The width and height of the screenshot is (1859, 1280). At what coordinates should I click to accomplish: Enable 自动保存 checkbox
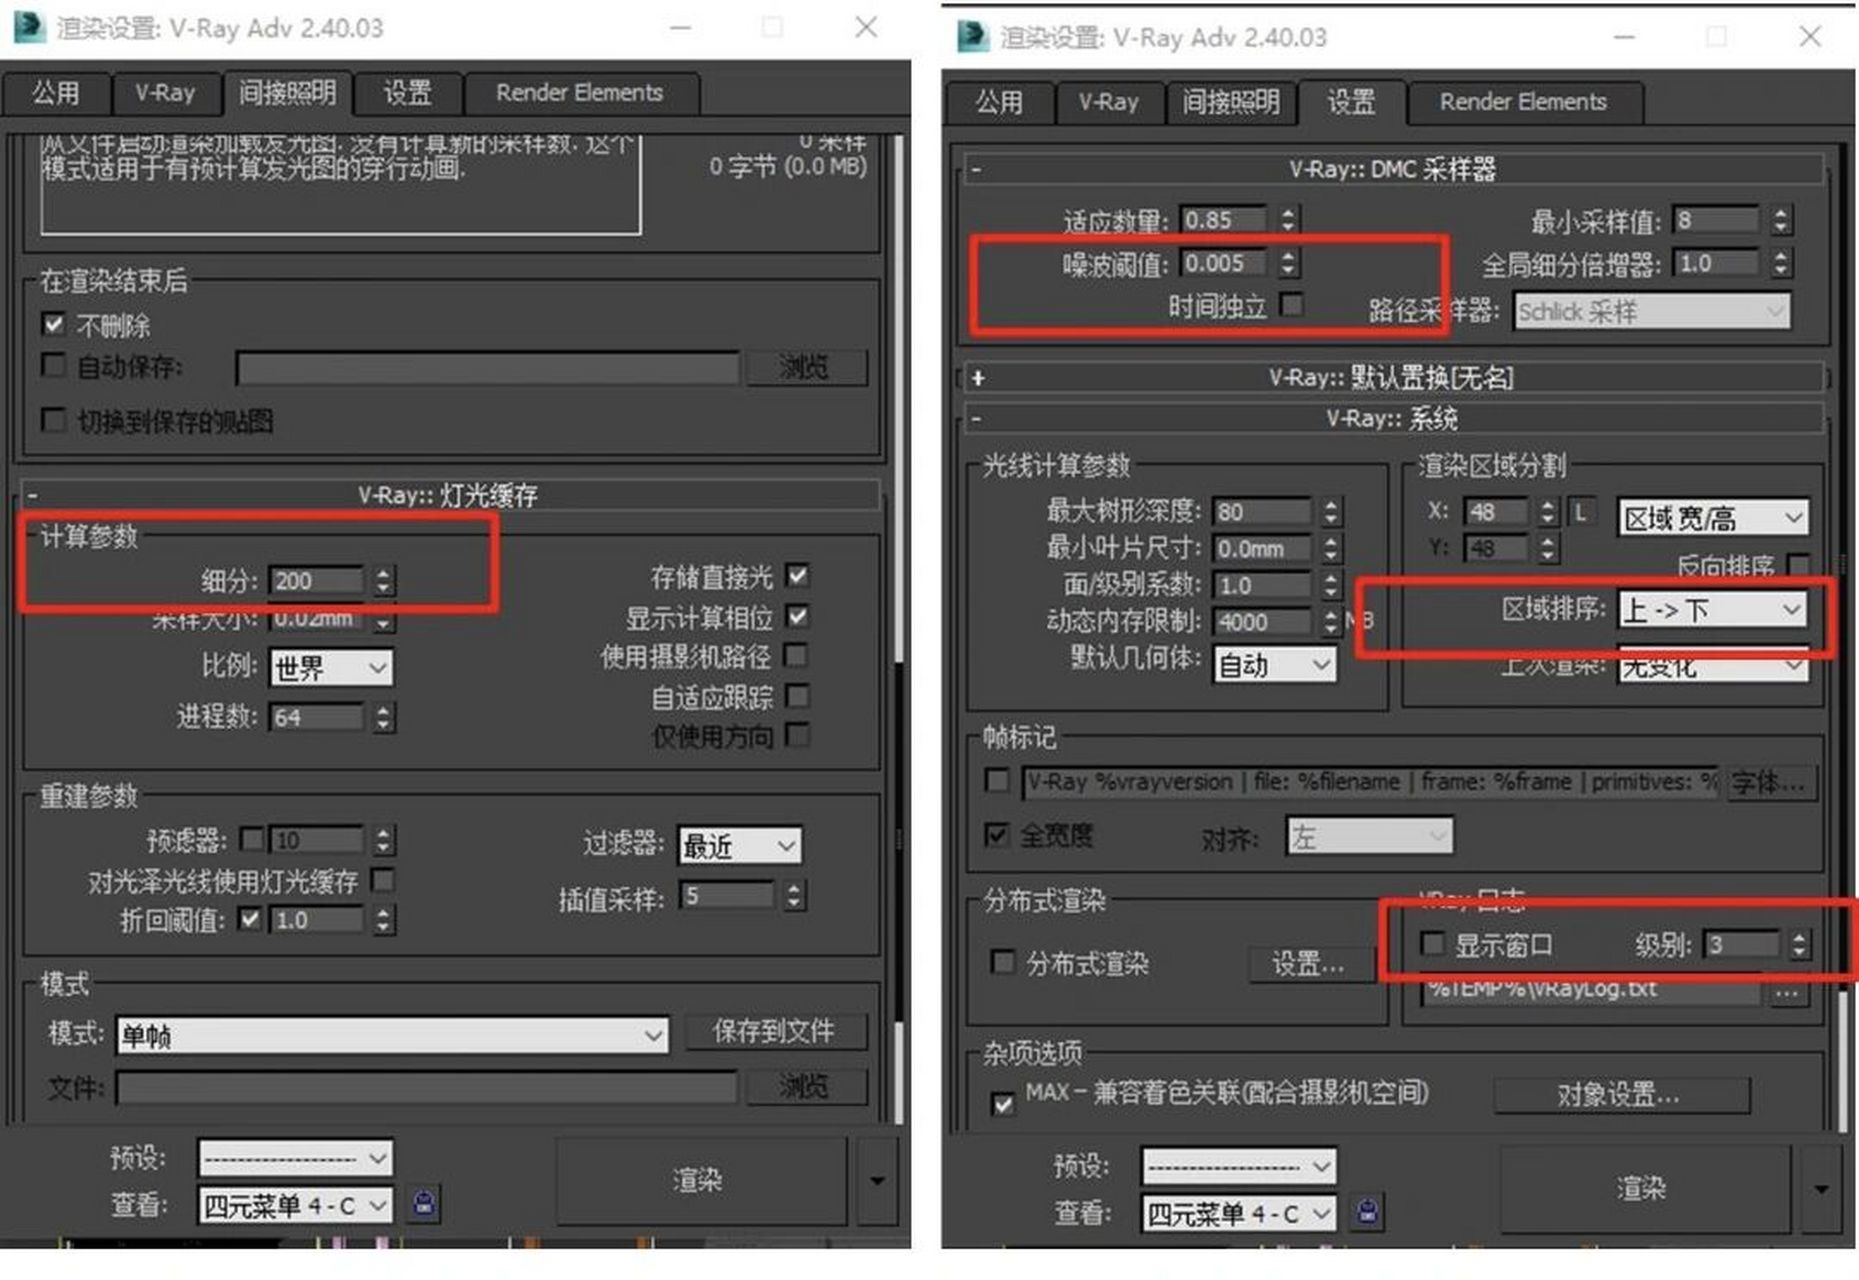click(x=54, y=365)
